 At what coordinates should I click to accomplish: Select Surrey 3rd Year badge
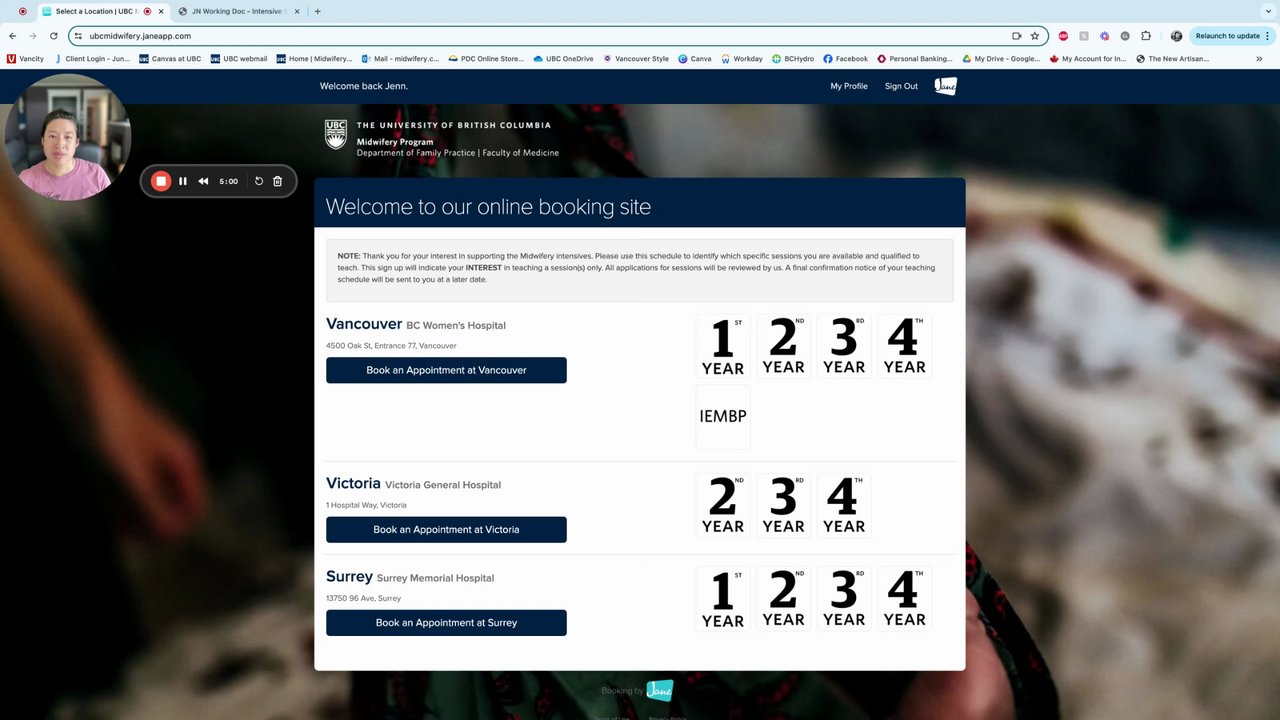click(844, 599)
